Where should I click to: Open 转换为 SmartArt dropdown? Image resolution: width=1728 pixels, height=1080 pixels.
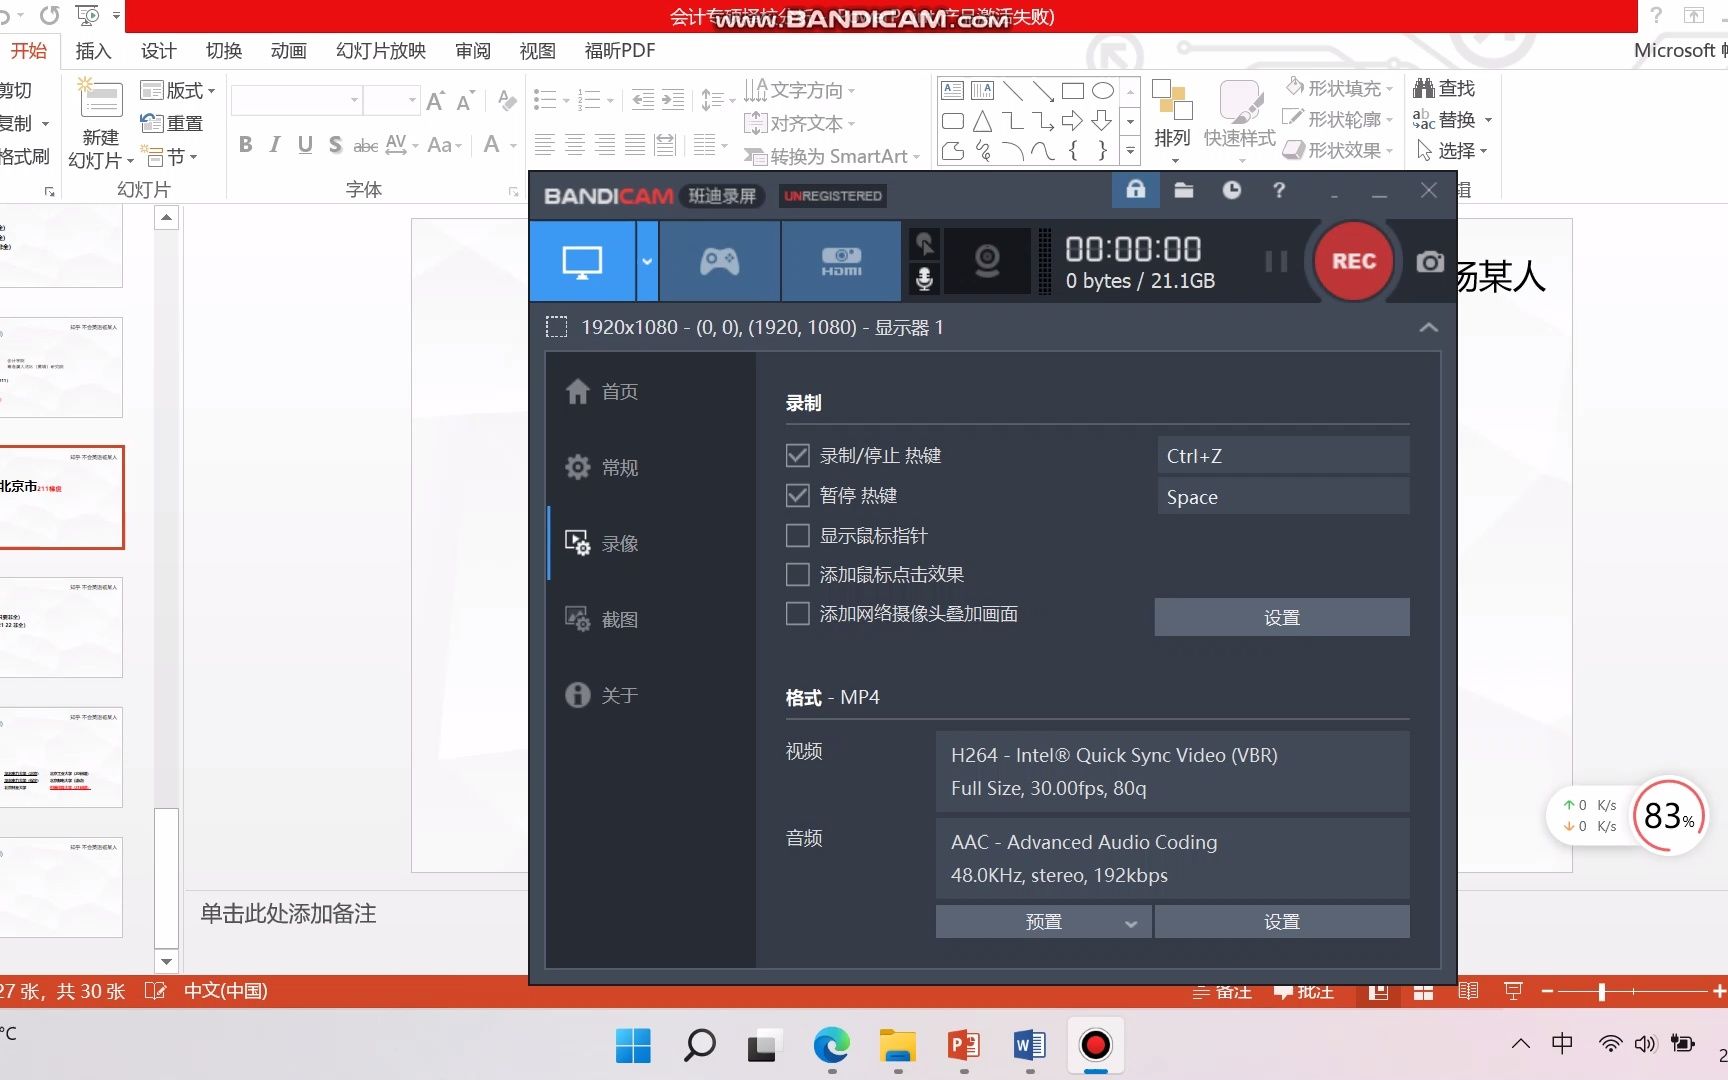coord(832,157)
